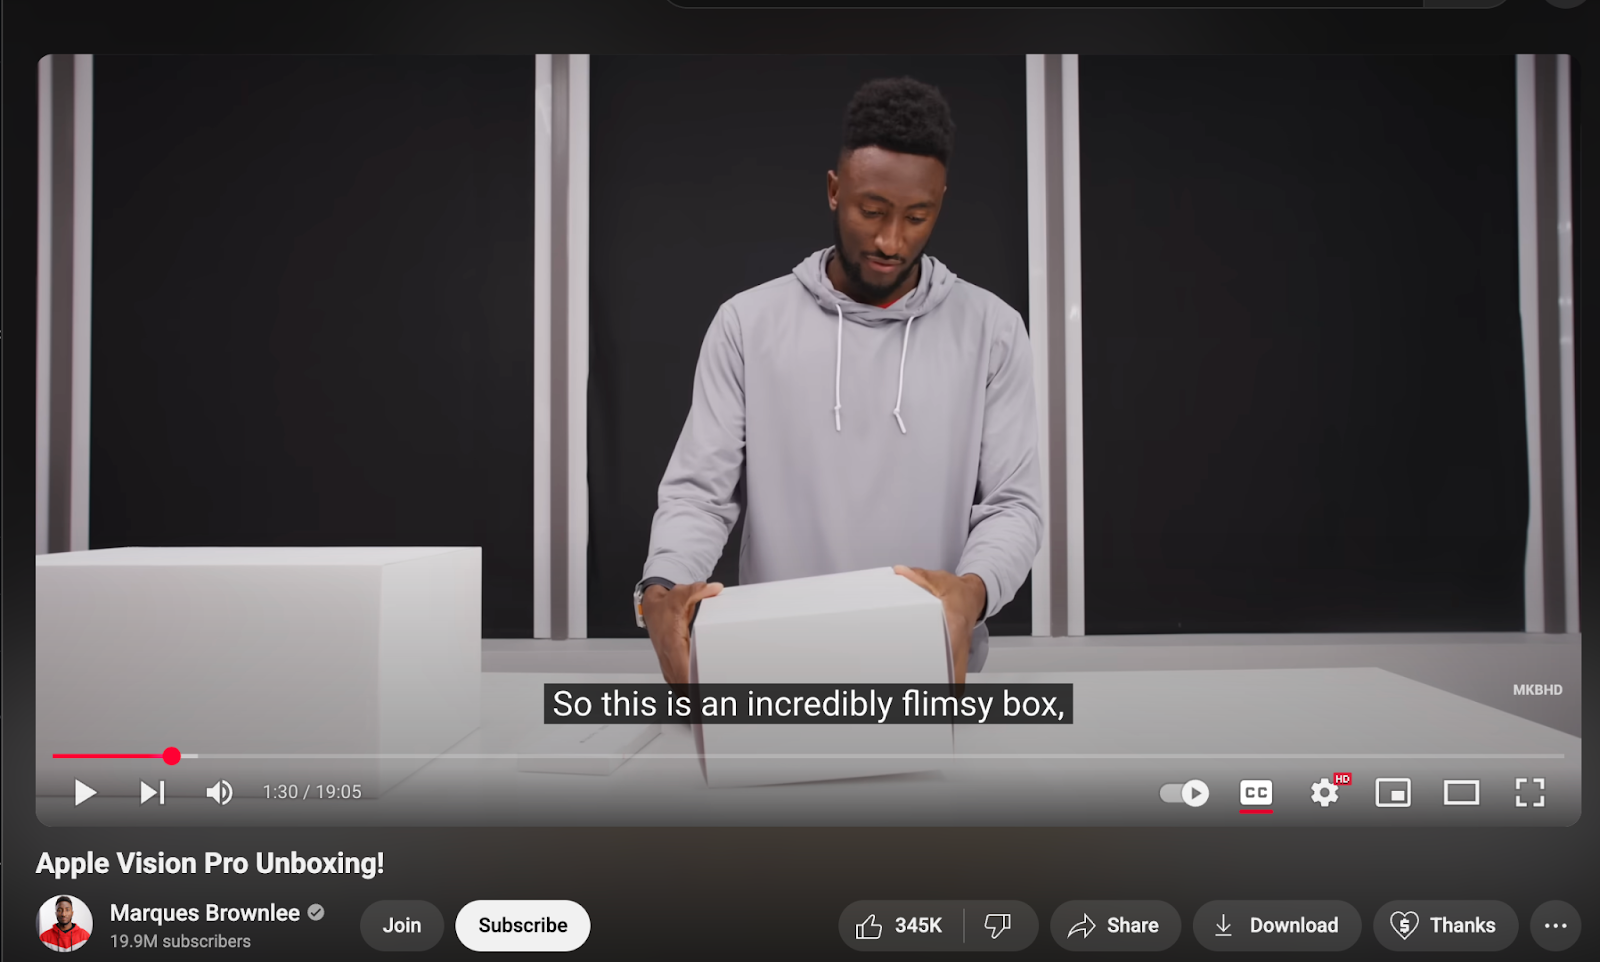Viewport: 1600px width, 962px height.
Task: Enter full screen mode
Action: tap(1530, 793)
